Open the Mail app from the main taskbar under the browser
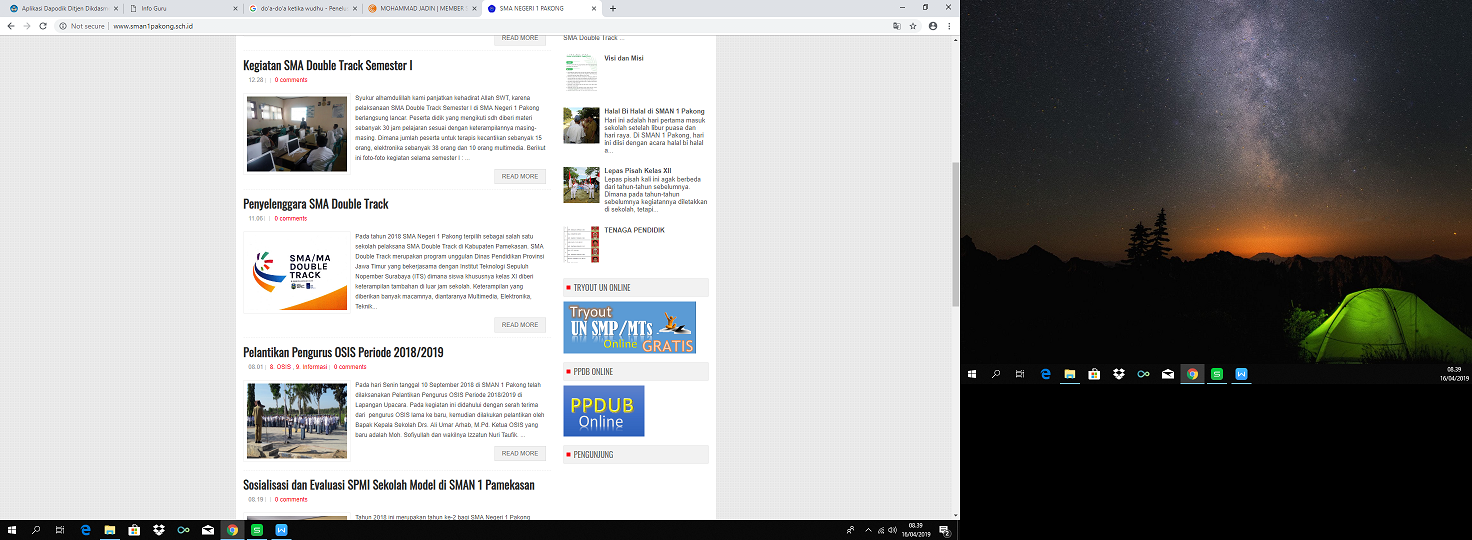This screenshot has height=540, width=1472. click(208, 530)
